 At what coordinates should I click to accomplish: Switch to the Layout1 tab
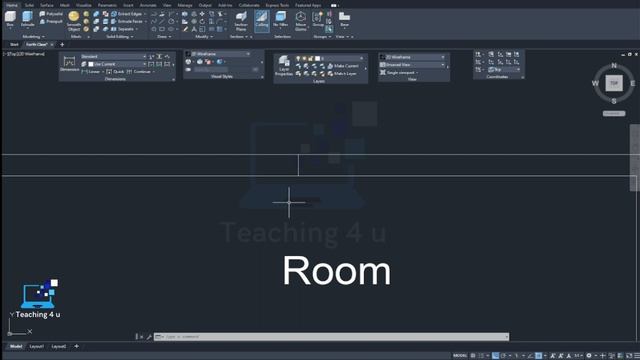click(36, 346)
